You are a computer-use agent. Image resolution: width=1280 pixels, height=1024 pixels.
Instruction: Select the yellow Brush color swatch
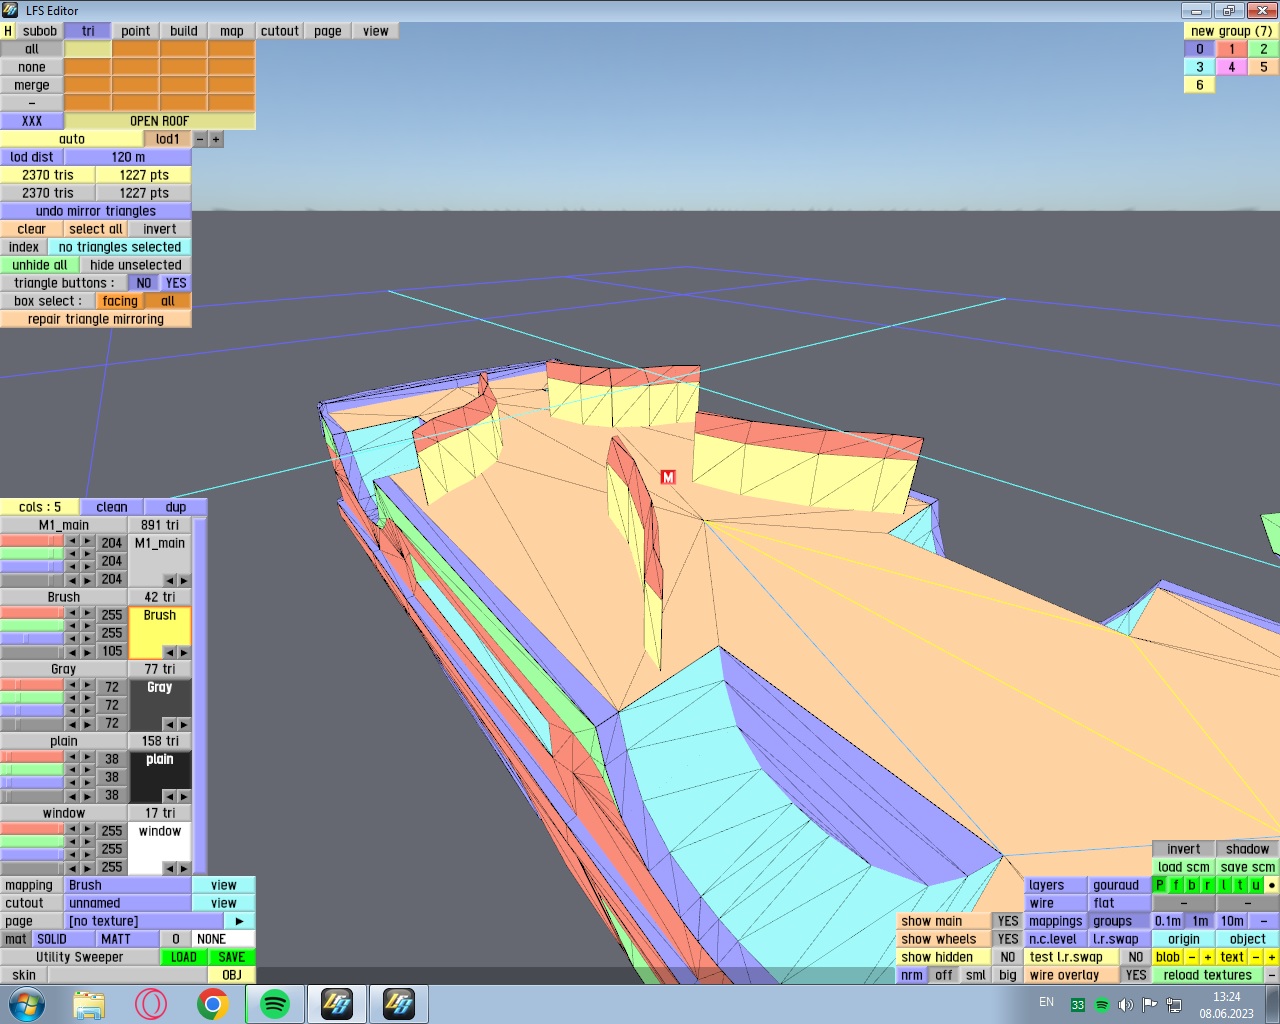click(x=160, y=632)
